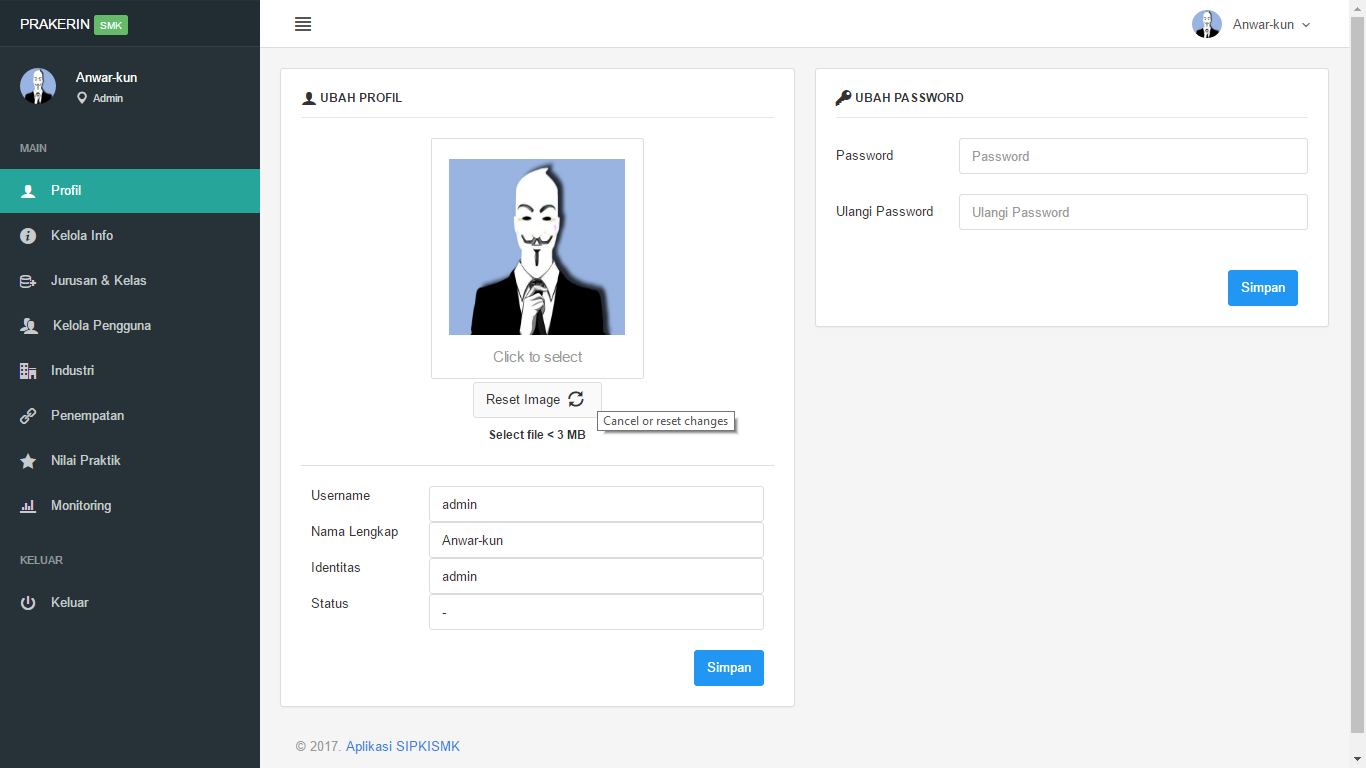Toggle the hamburger sidebar menu icon
Viewport: 1366px width, 768px height.
tap(303, 24)
